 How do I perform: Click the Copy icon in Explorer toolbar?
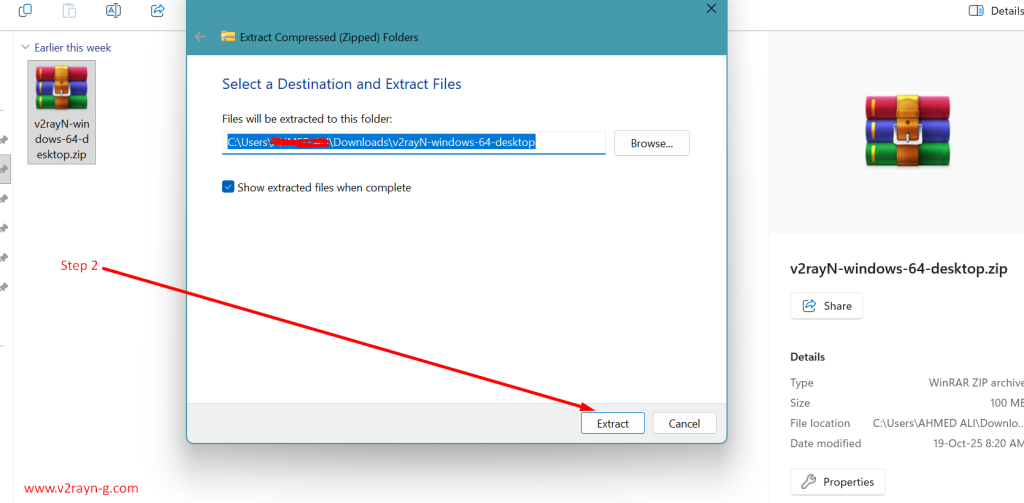pyautogui.click(x=25, y=10)
